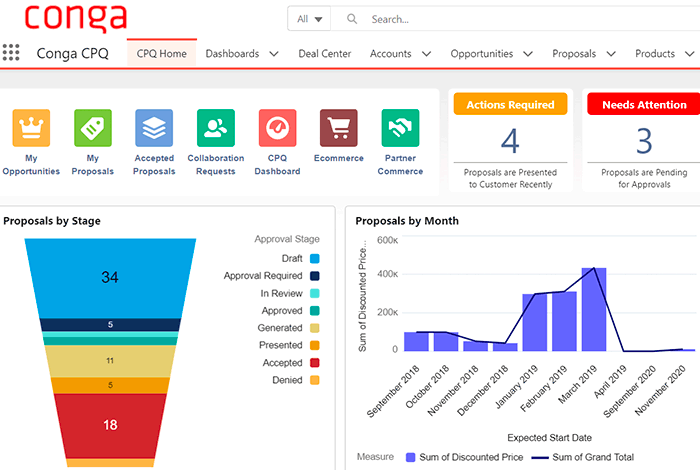Click the March 2019 bar
The width and height of the screenshot is (700, 470).
click(x=594, y=309)
